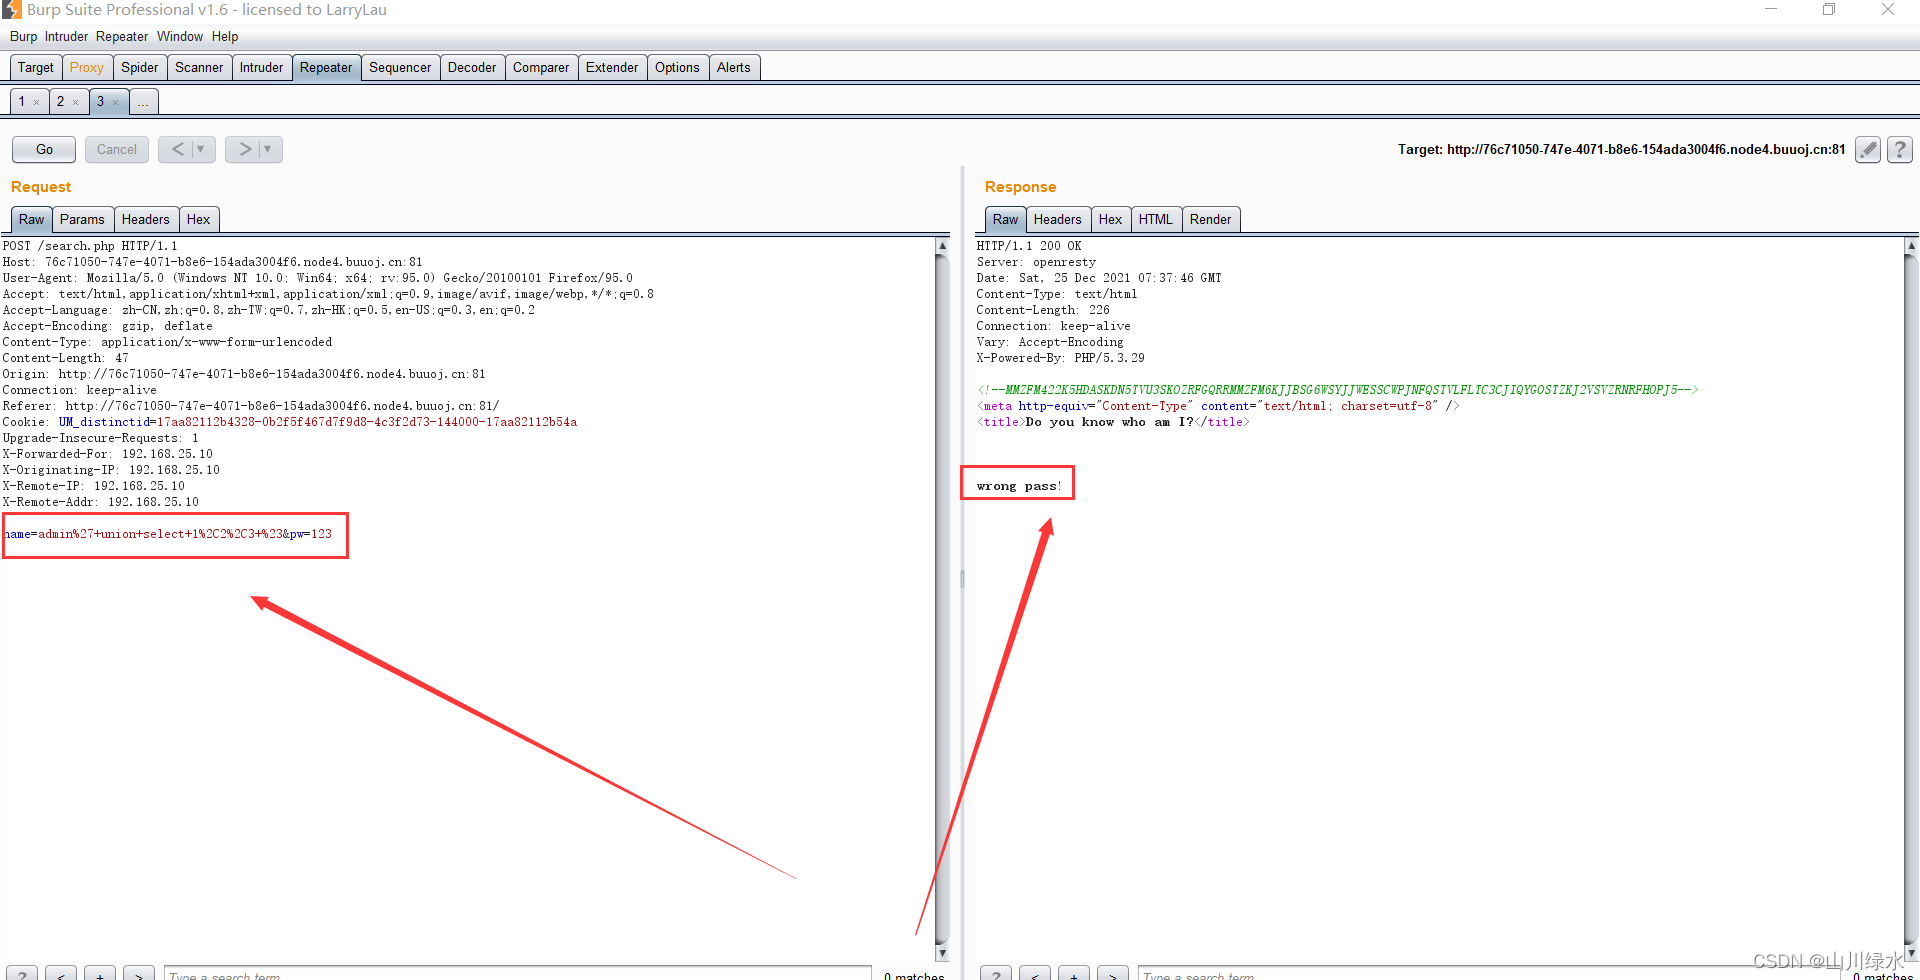Close Repeater tab 3 via its x
The width and height of the screenshot is (1920, 980).
[116, 102]
